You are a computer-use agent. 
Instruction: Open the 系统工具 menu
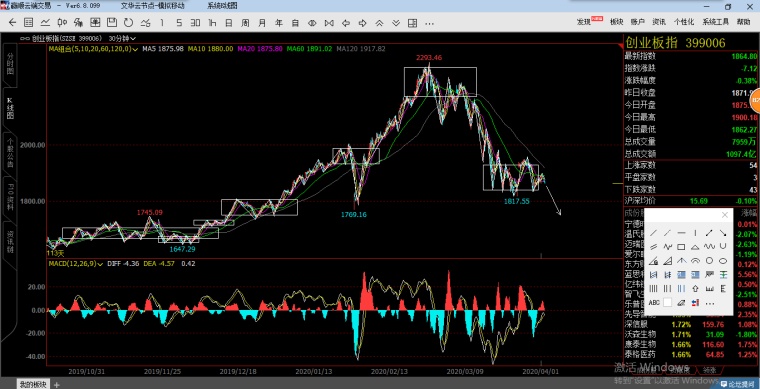click(x=715, y=22)
